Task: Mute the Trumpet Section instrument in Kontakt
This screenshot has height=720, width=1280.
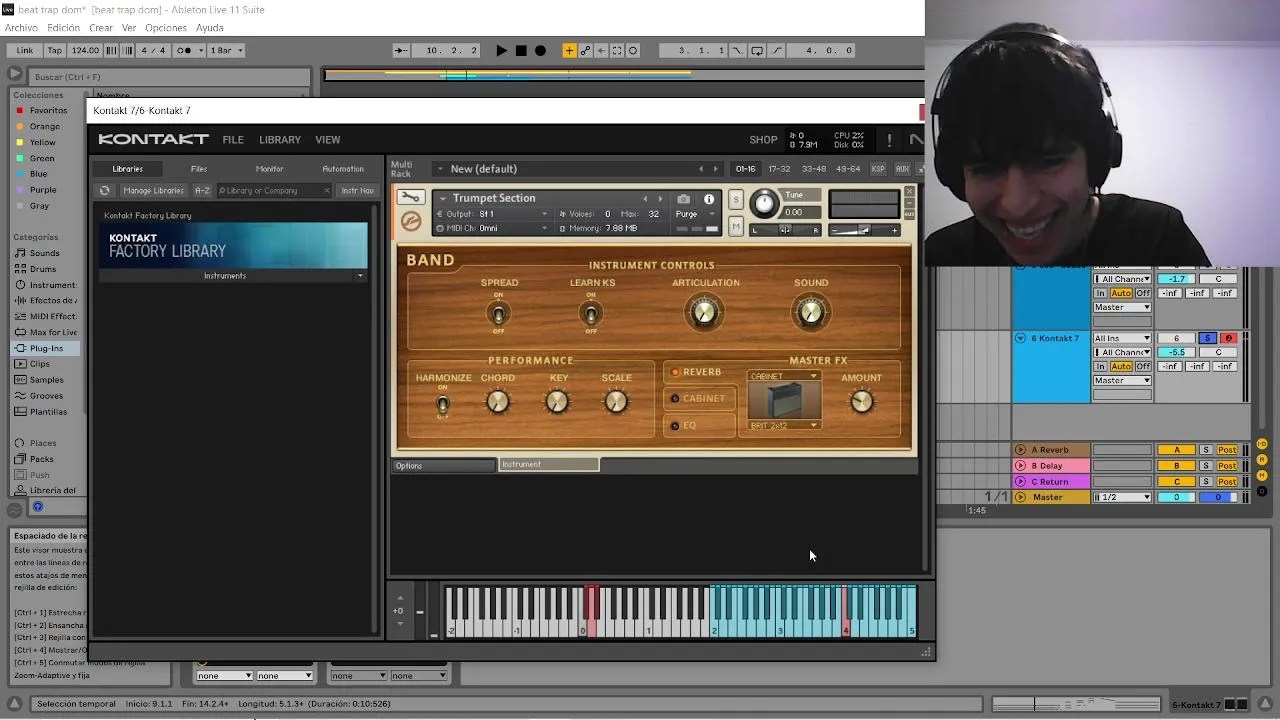Action: pyautogui.click(x=736, y=227)
